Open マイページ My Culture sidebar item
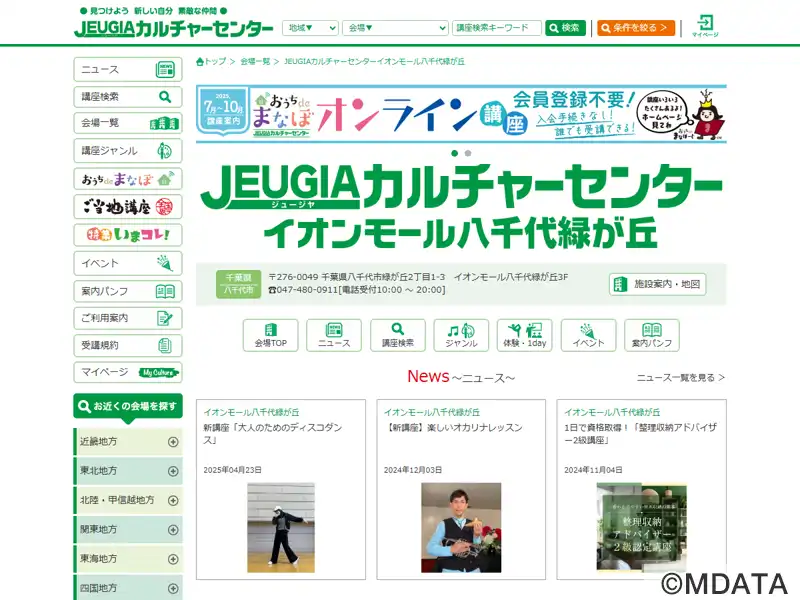 [x=128, y=372]
